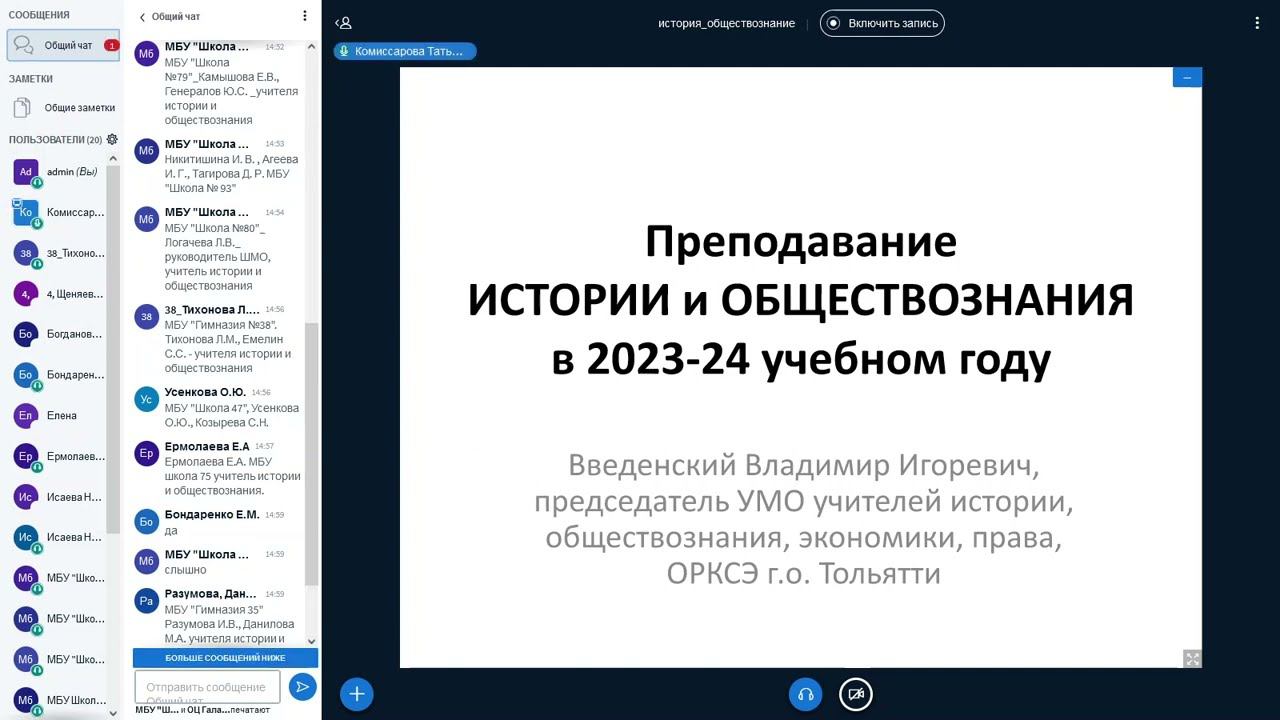Click sender name Ермолаева Е.А in chat
1280x720 pixels.
[x=207, y=446]
